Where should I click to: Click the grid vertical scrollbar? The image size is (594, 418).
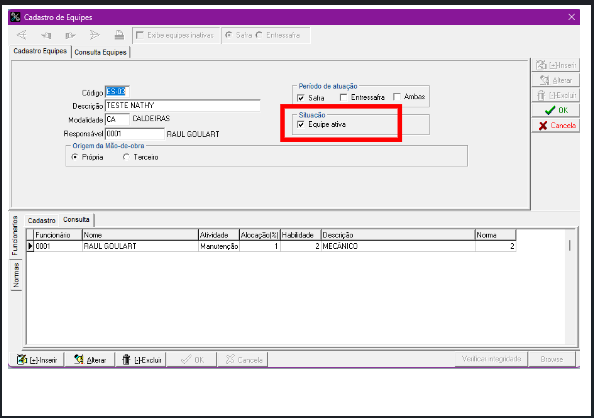(x=570, y=287)
